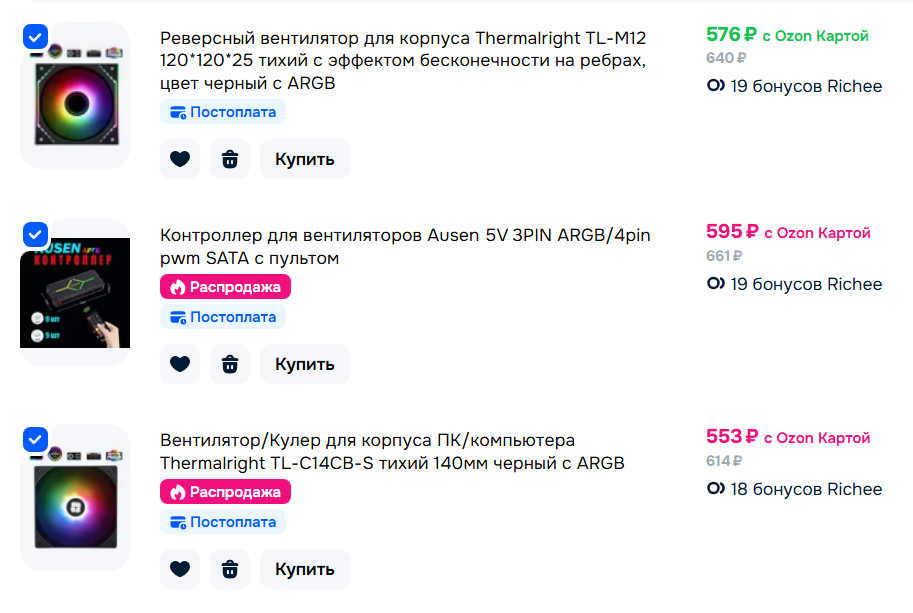Toggle checkbox for Thermalright TL-C14CB-S fan
This screenshot has height=613, width=913.
tap(35, 440)
